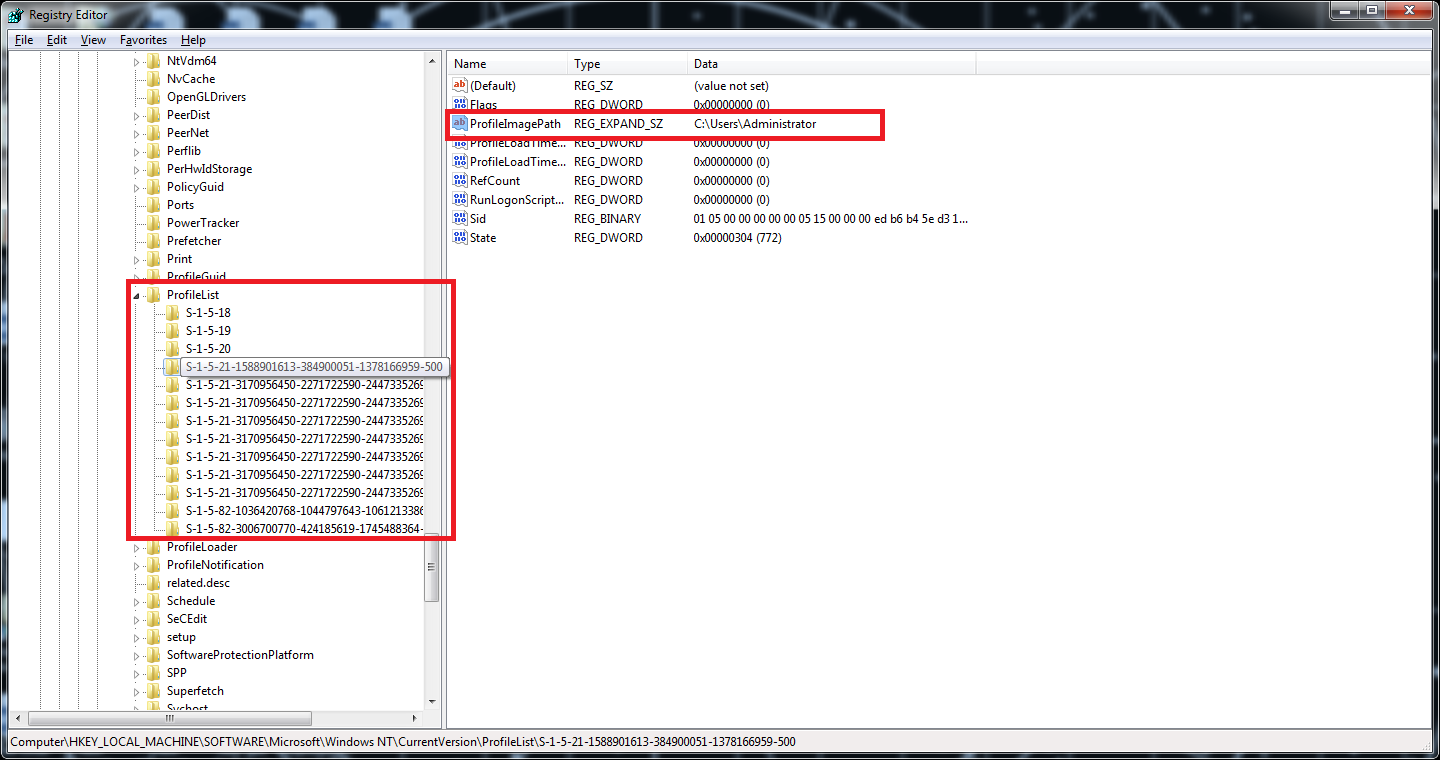The width and height of the screenshot is (1440, 760).
Task: Click the (Default) string value icon
Action: click(x=460, y=86)
